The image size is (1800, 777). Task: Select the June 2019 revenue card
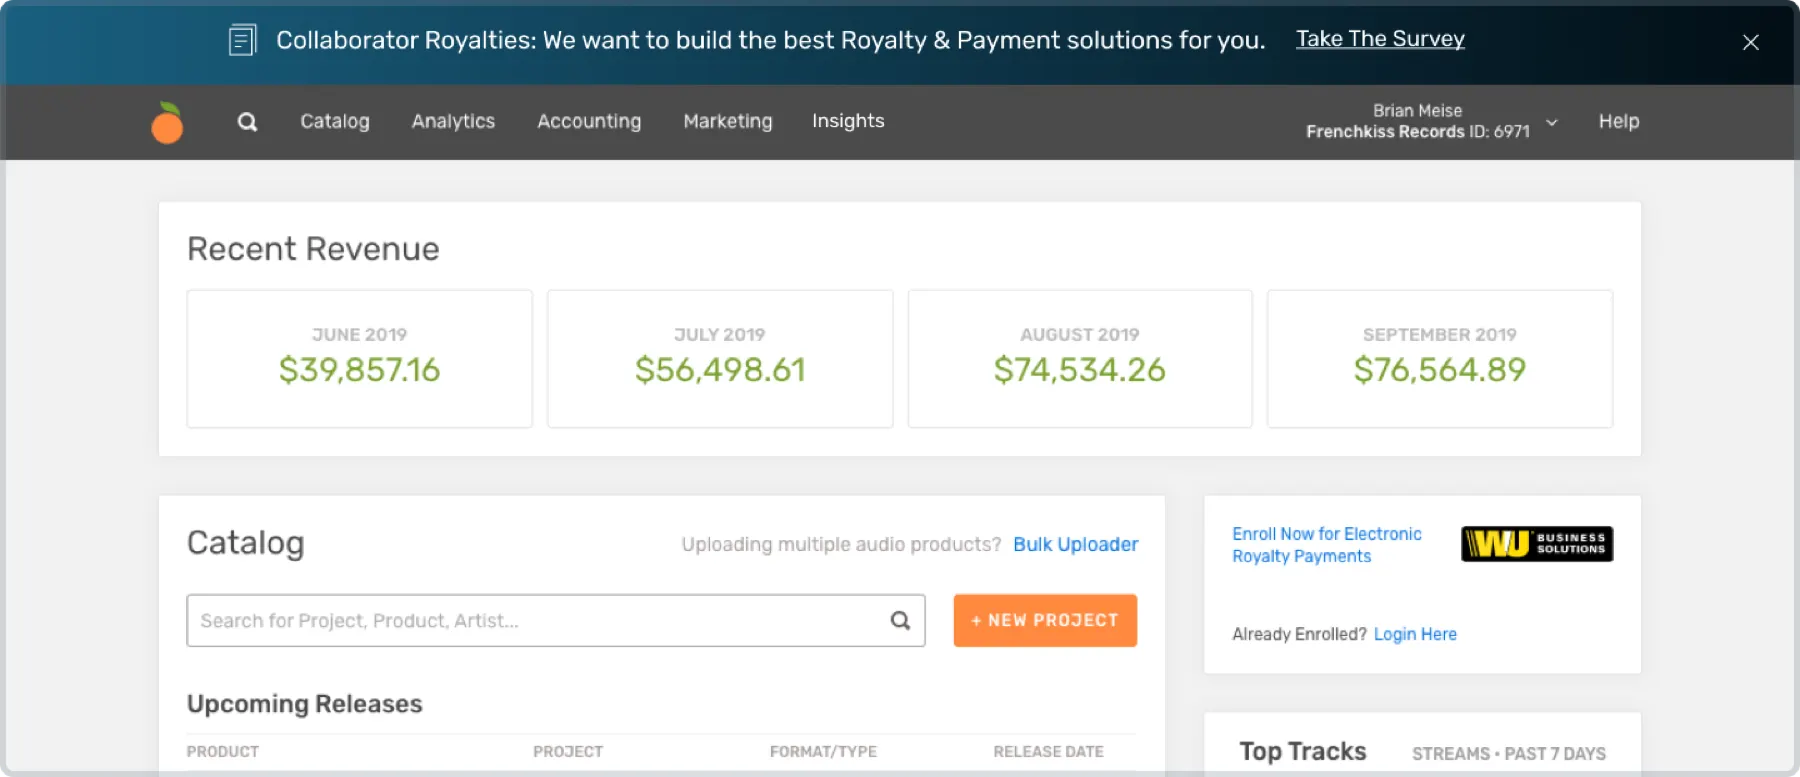pyautogui.click(x=360, y=359)
